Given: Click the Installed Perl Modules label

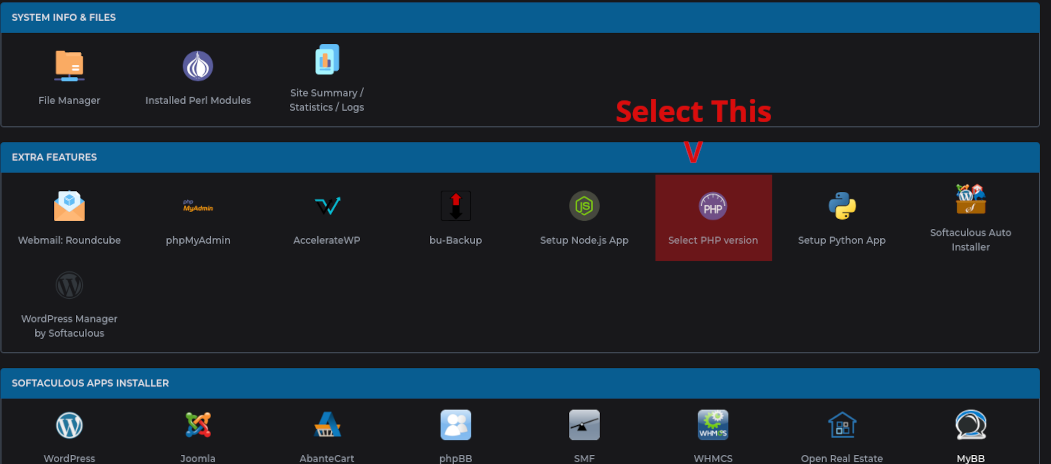Looking at the screenshot, I should pos(198,101).
